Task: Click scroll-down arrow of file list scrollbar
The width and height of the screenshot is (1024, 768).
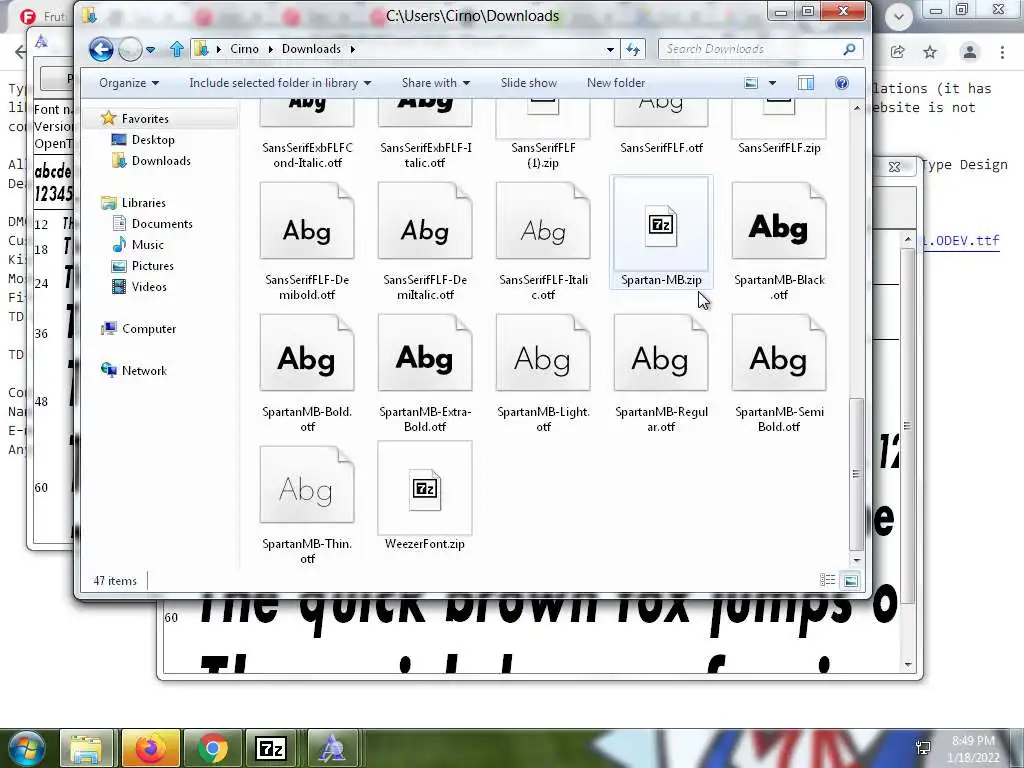Action: (857, 560)
